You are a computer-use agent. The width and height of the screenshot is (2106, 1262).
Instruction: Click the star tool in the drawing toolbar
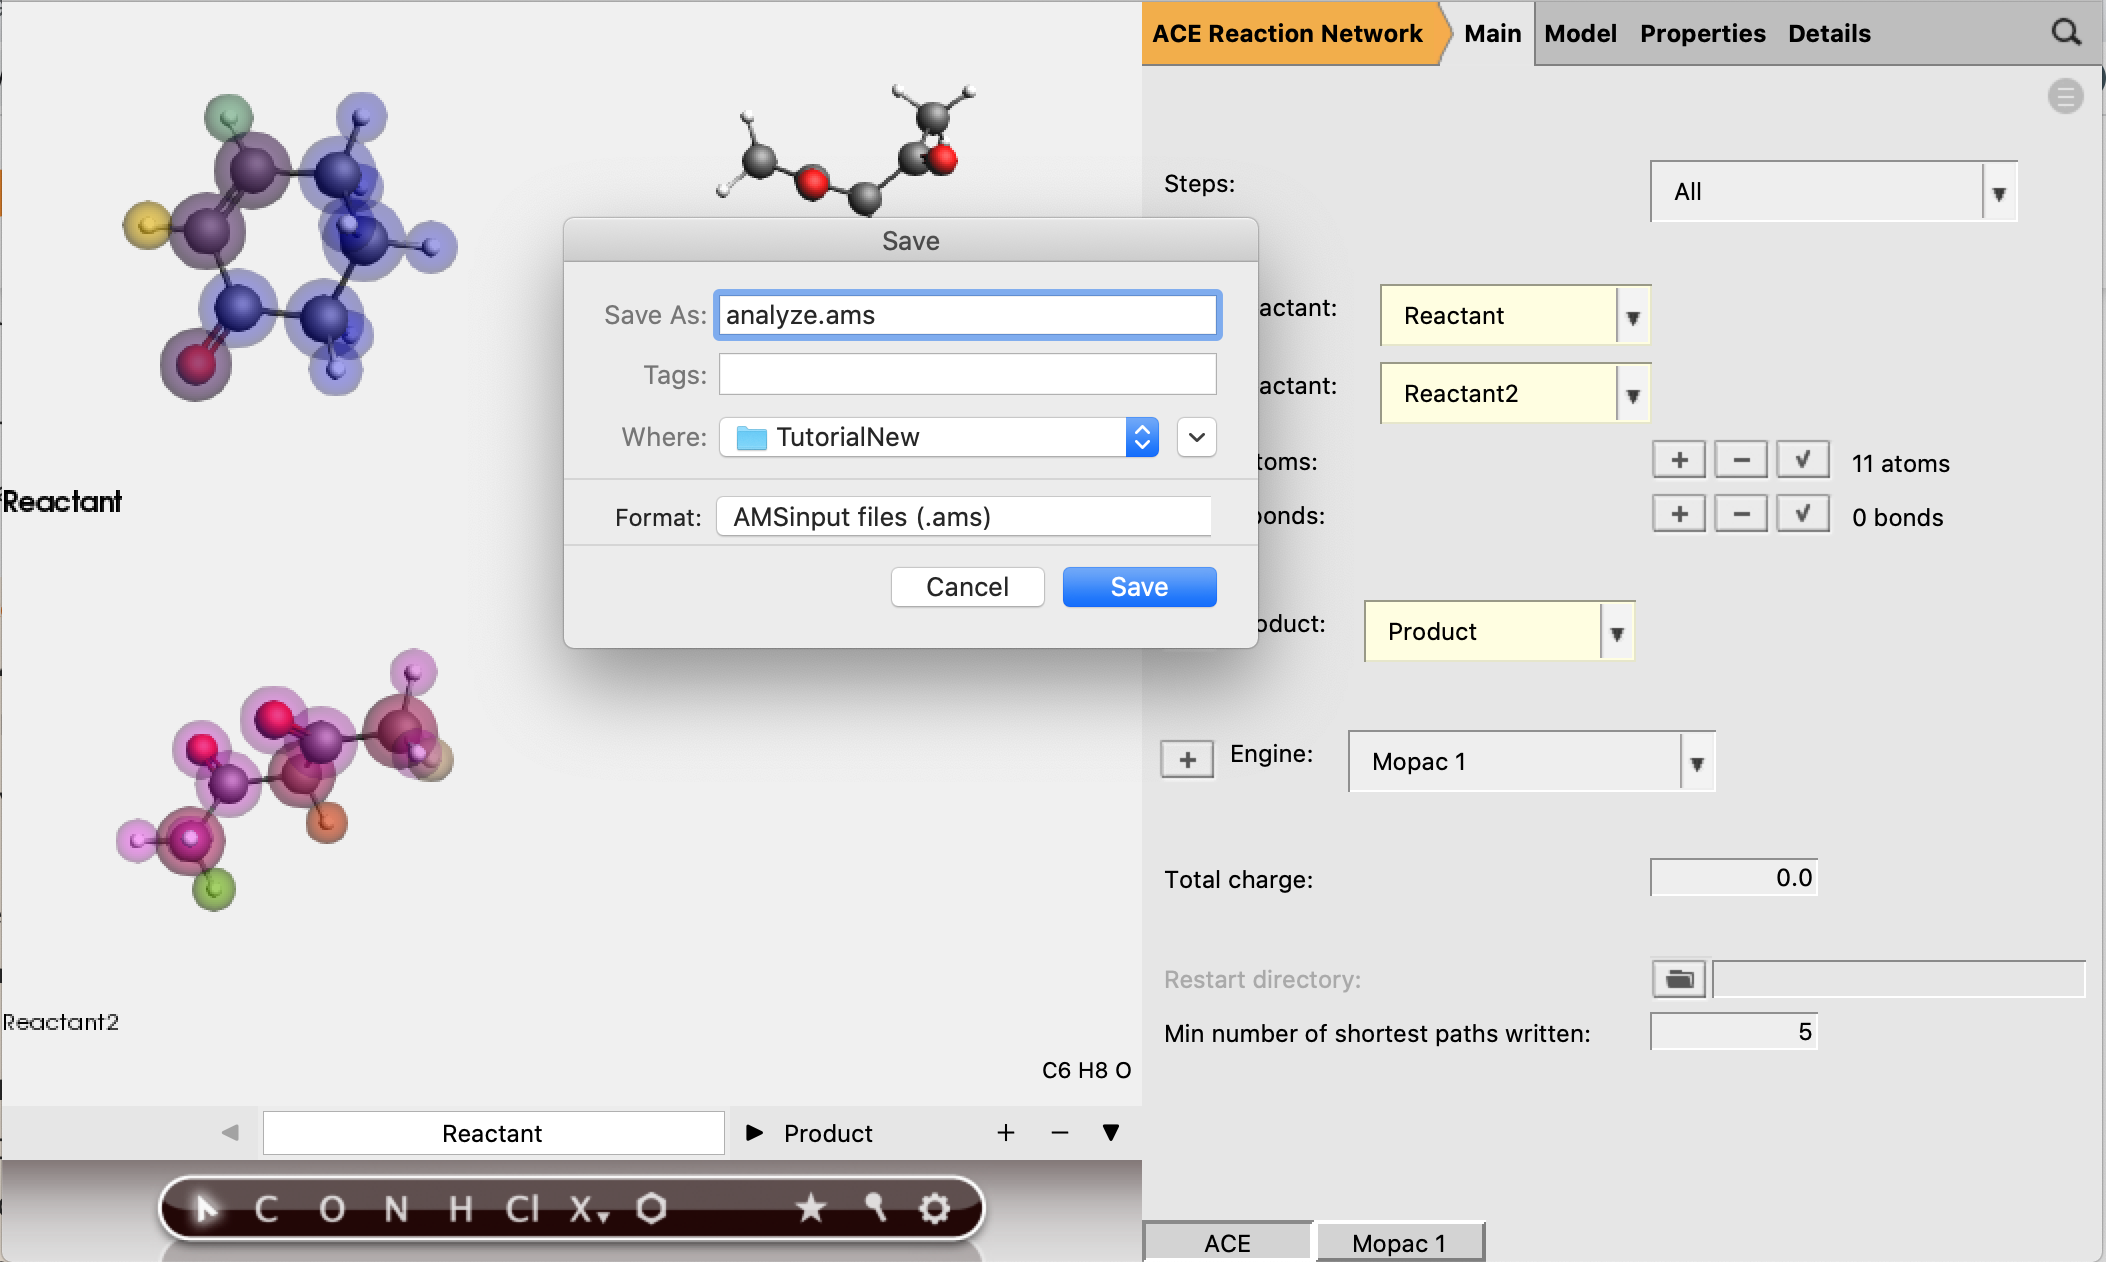pos(811,1208)
